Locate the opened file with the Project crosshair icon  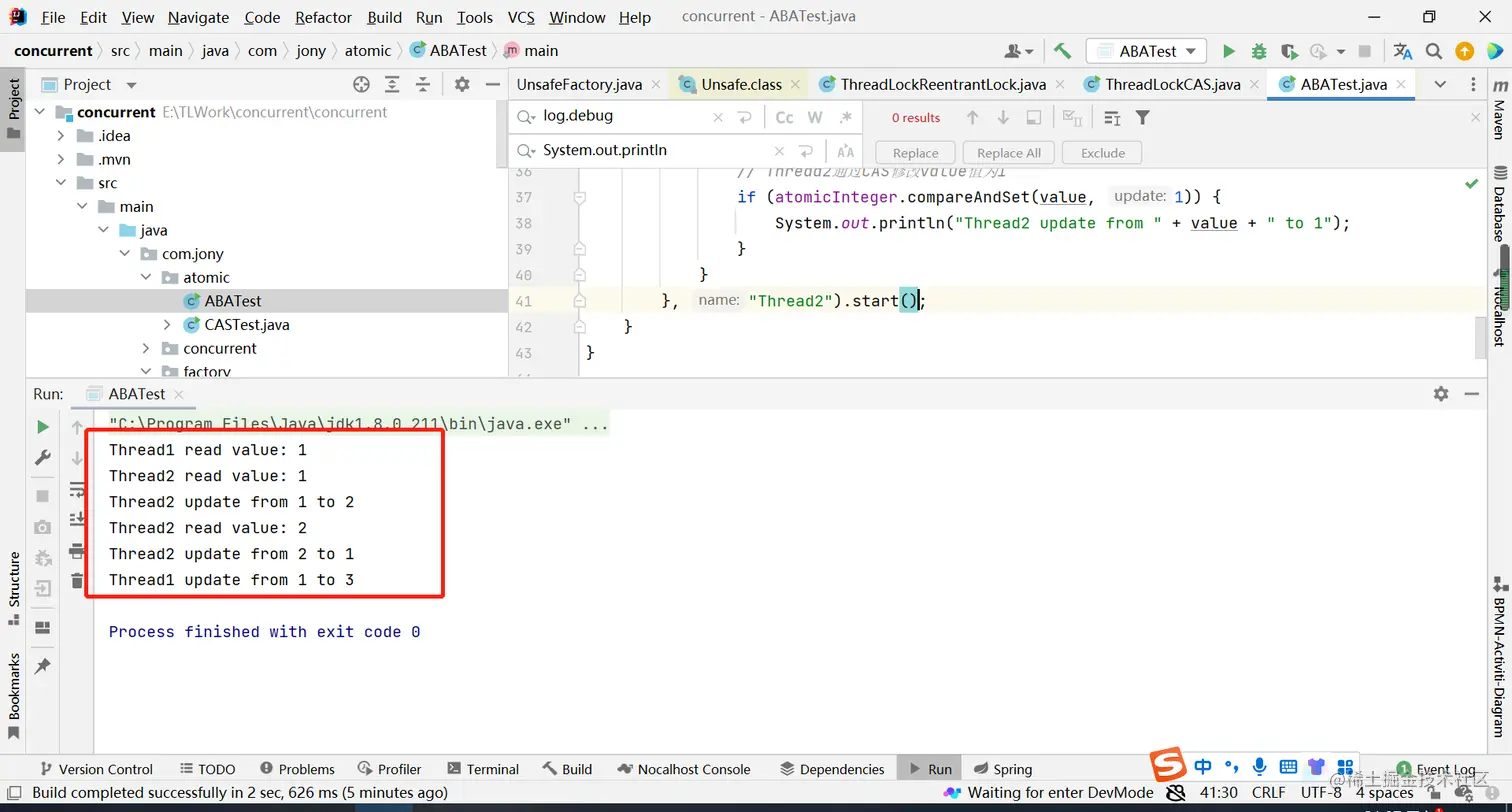click(361, 85)
